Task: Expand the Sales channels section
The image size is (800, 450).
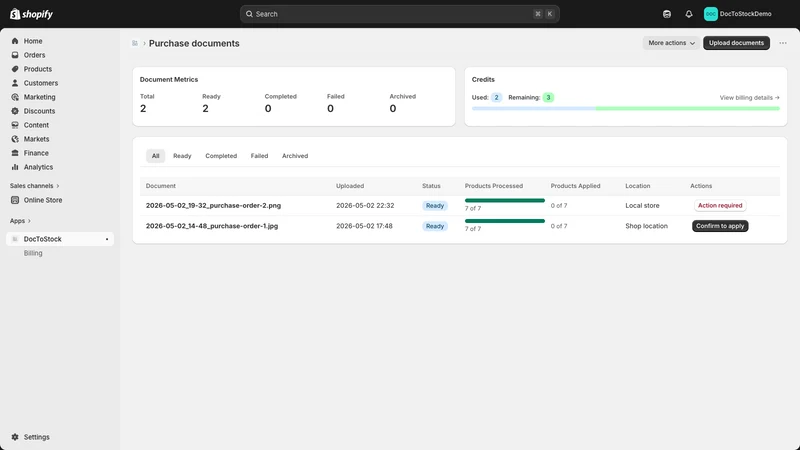Action: (x=35, y=186)
